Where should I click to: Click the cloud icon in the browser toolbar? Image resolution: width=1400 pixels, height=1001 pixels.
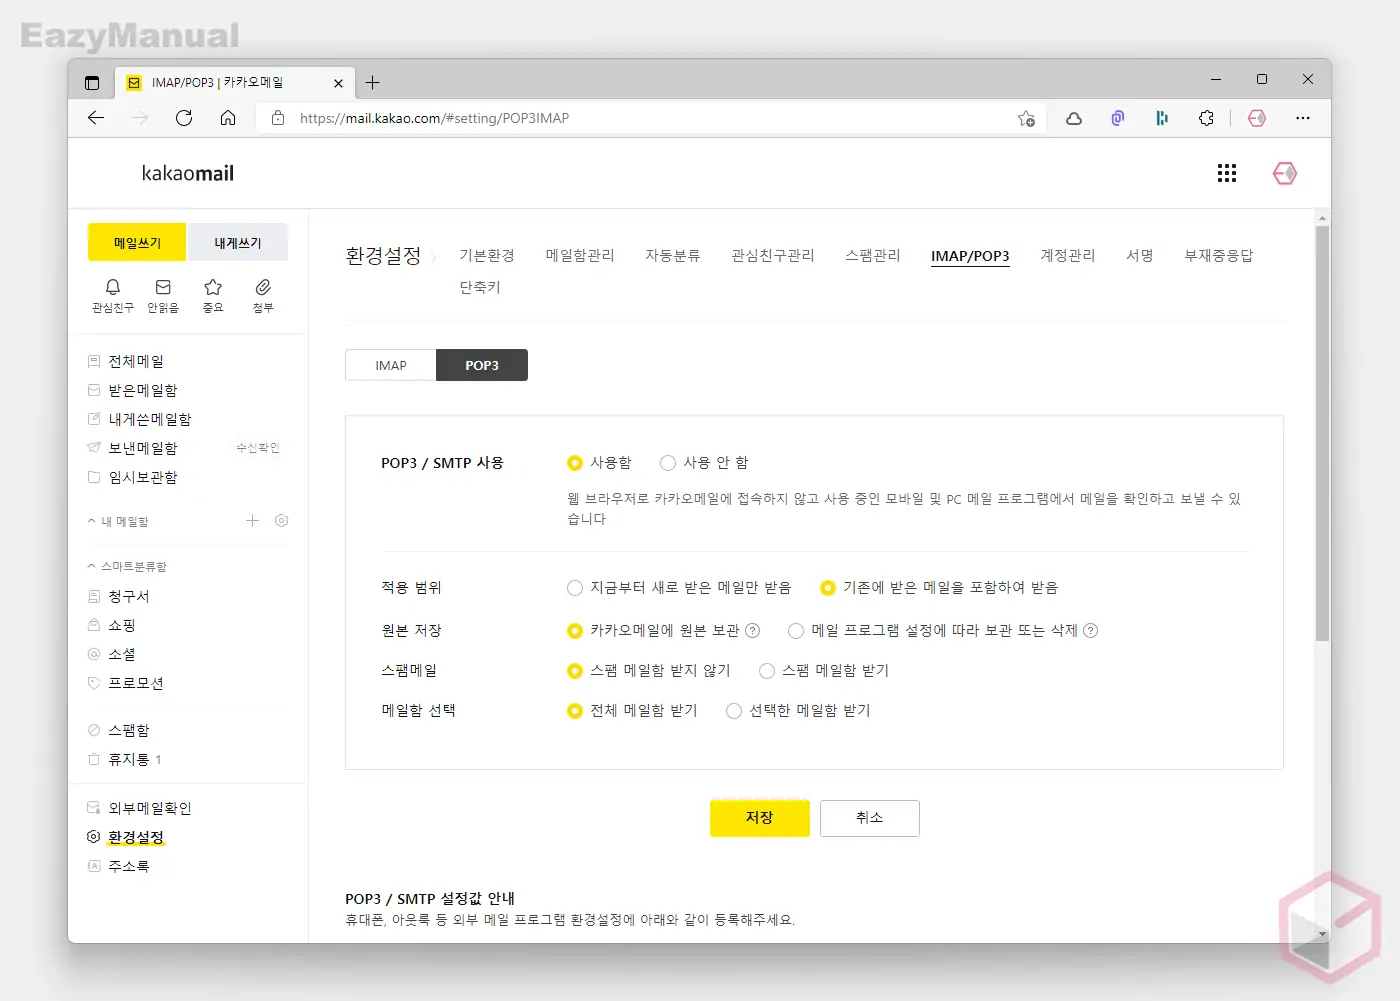1074,118
